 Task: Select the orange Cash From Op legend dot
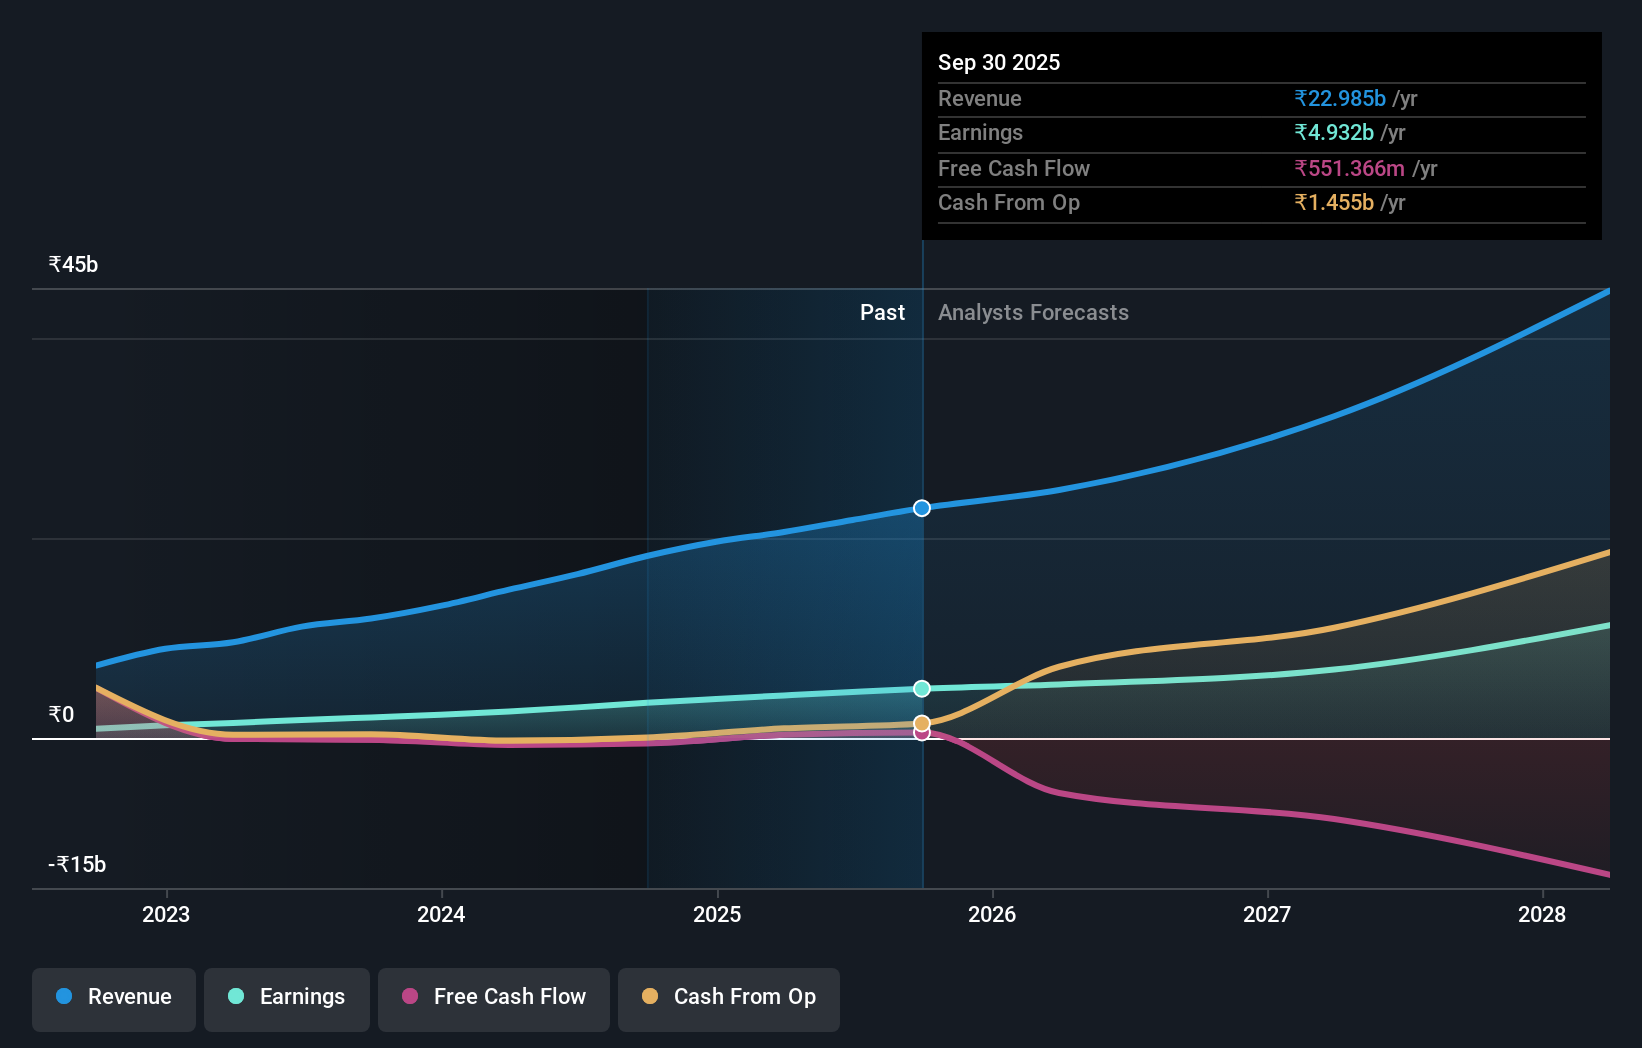click(651, 997)
